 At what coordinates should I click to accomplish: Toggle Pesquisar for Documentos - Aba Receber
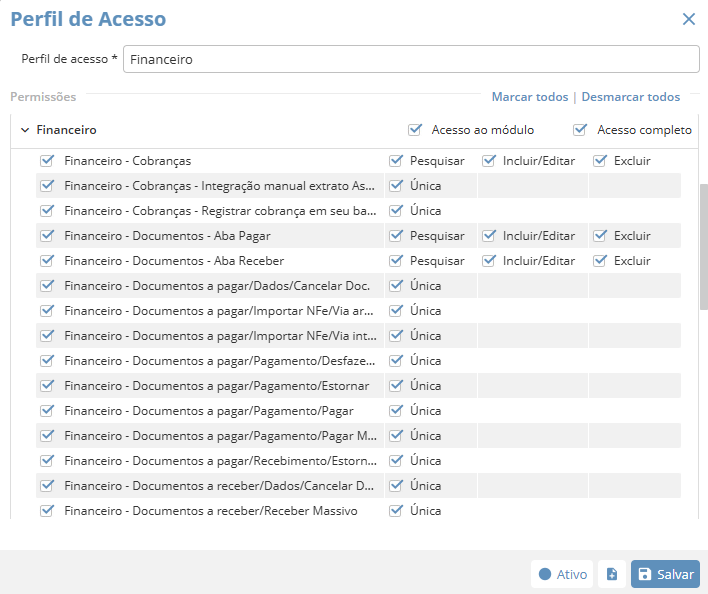tap(396, 261)
